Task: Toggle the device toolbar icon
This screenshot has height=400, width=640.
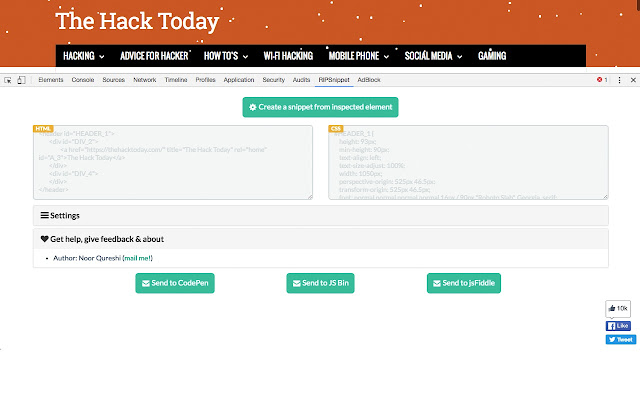Action: click(21, 80)
